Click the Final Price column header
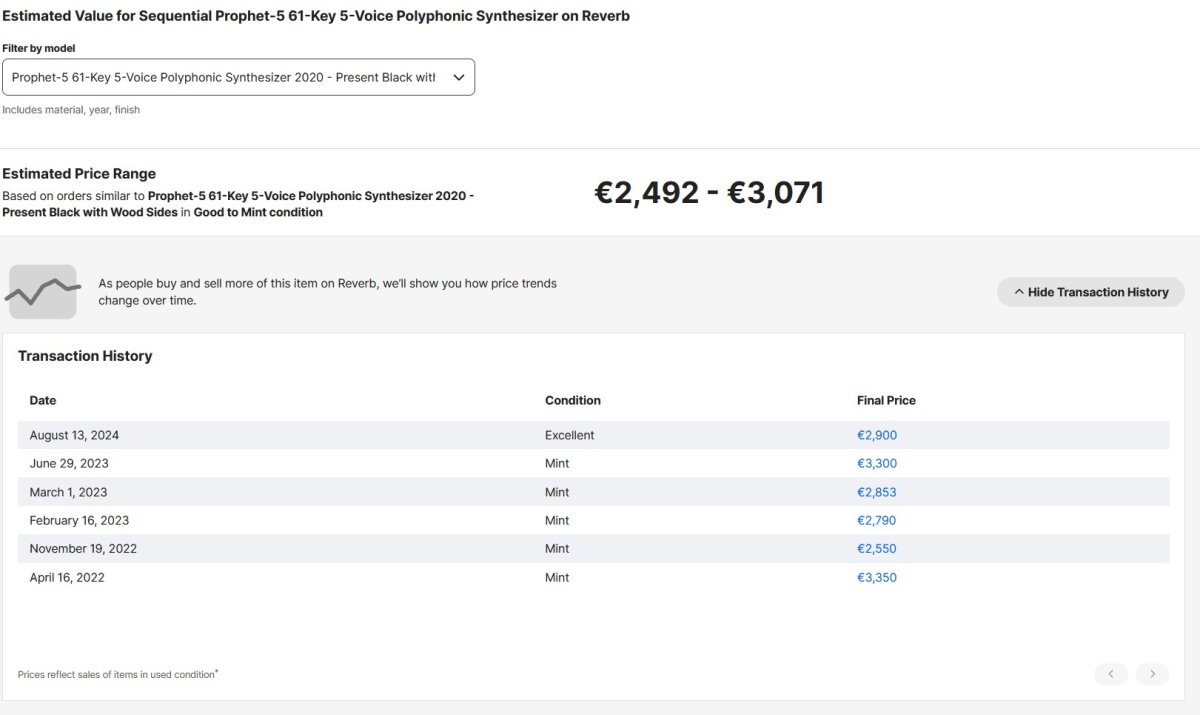 coord(886,400)
